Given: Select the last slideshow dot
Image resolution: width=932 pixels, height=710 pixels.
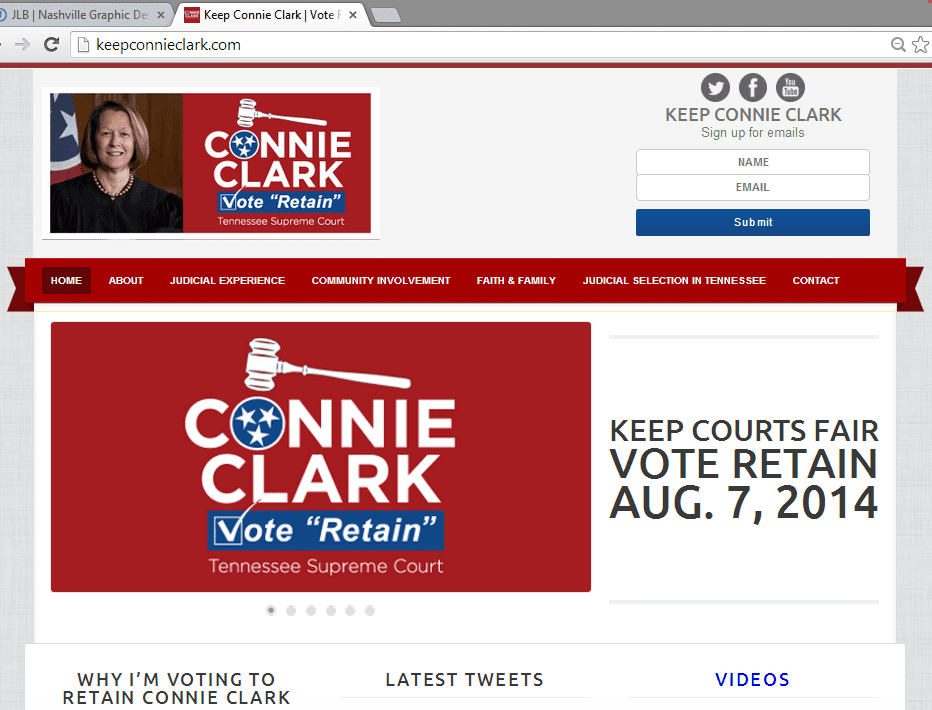Looking at the screenshot, I should coord(370,610).
